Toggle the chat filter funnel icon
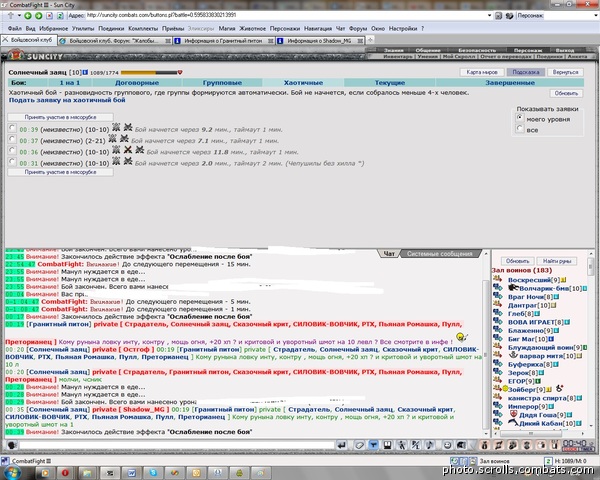Viewport: 600px width, 480px height. [373, 445]
